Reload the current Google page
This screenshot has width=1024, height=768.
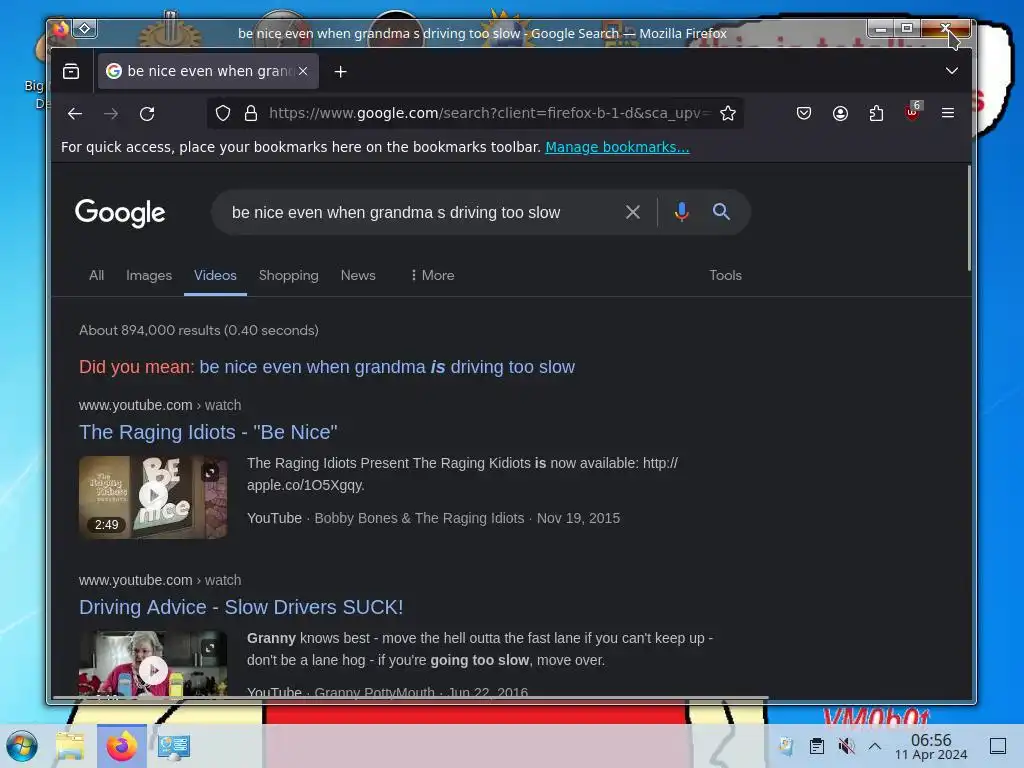[x=147, y=114]
